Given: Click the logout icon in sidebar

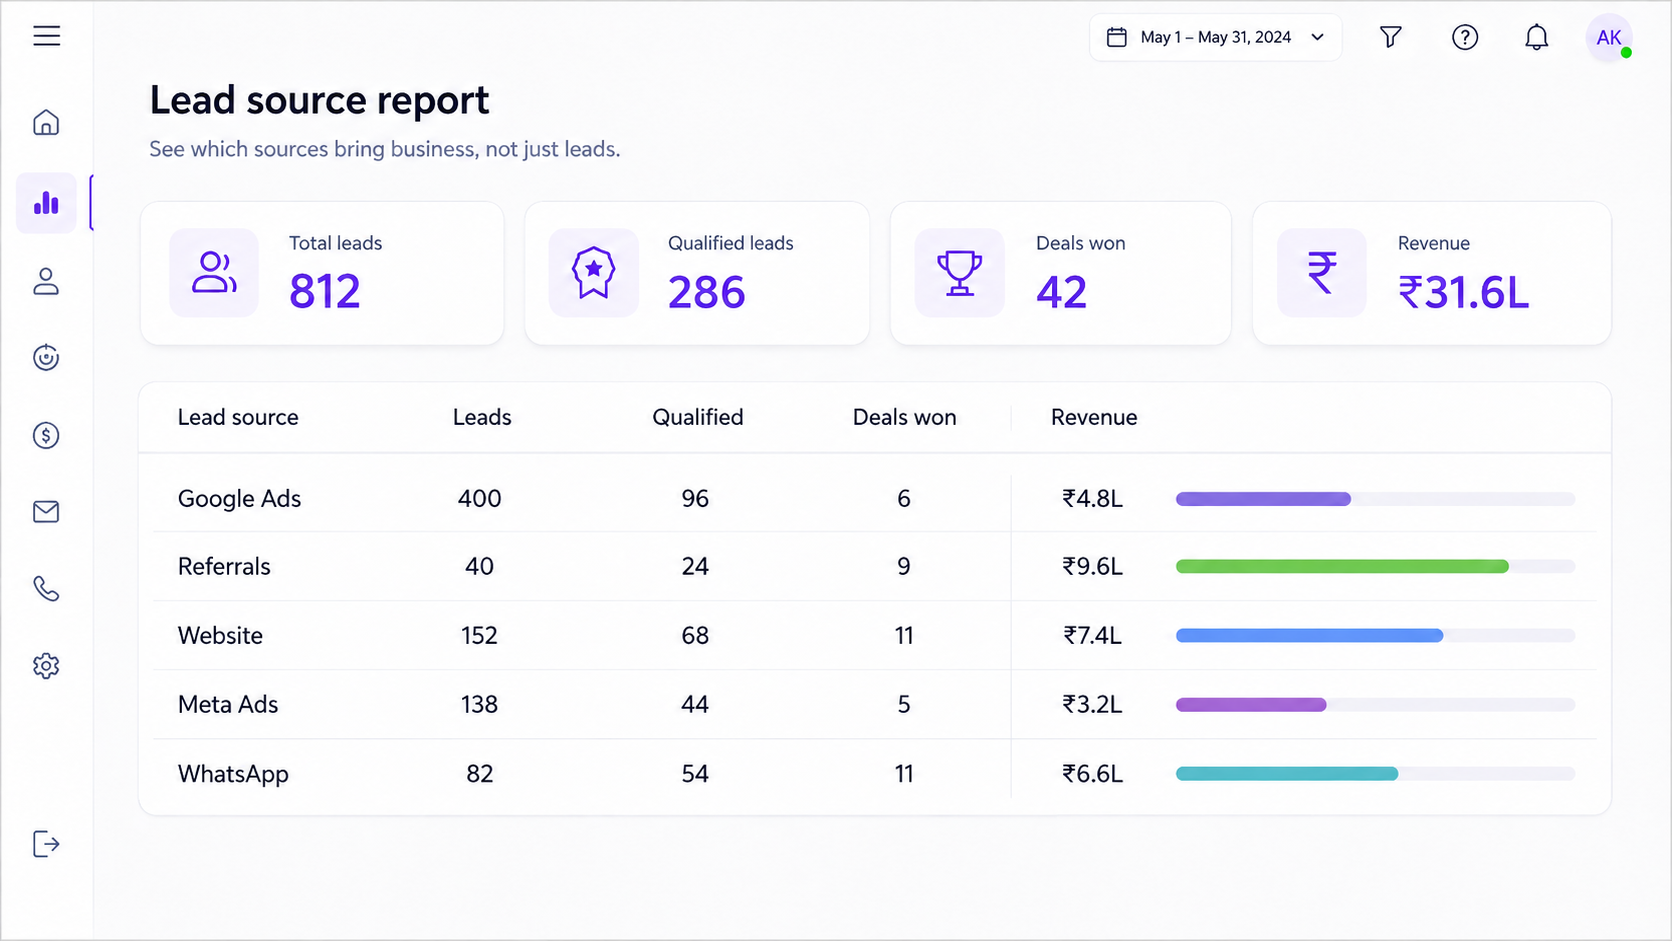Looking at the screenshot, I should point(46,844).
